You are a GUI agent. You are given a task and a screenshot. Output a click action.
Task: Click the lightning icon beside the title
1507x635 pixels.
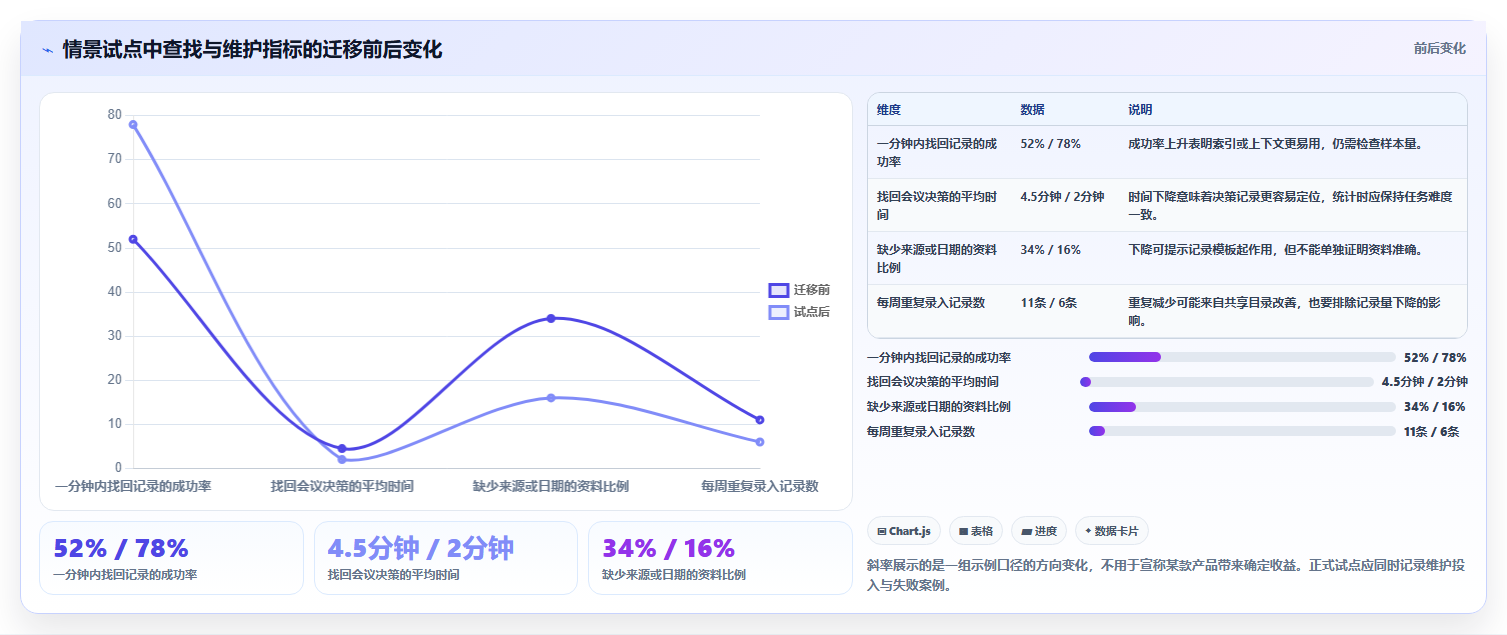[x=47, y=49]
